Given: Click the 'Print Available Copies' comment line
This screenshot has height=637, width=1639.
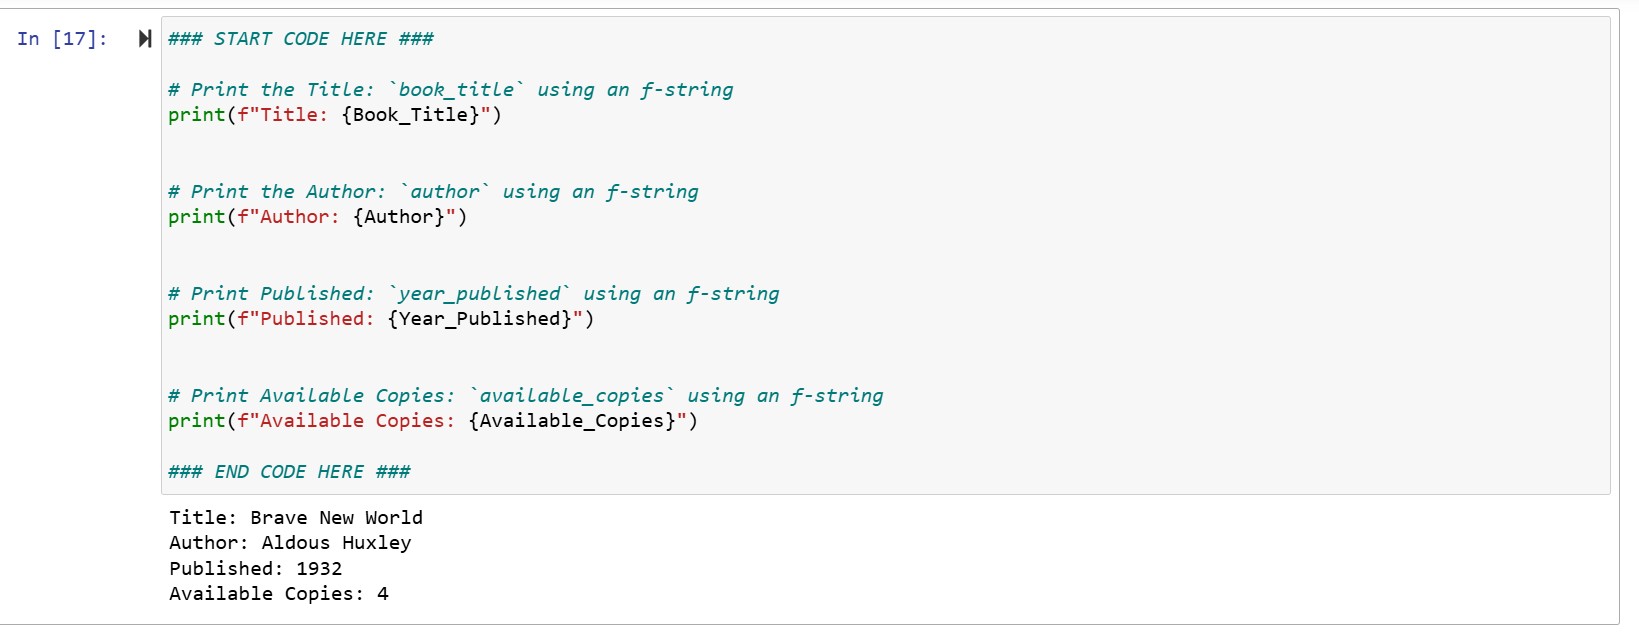Looking at the screenshot, I should (x=526, y=396).
